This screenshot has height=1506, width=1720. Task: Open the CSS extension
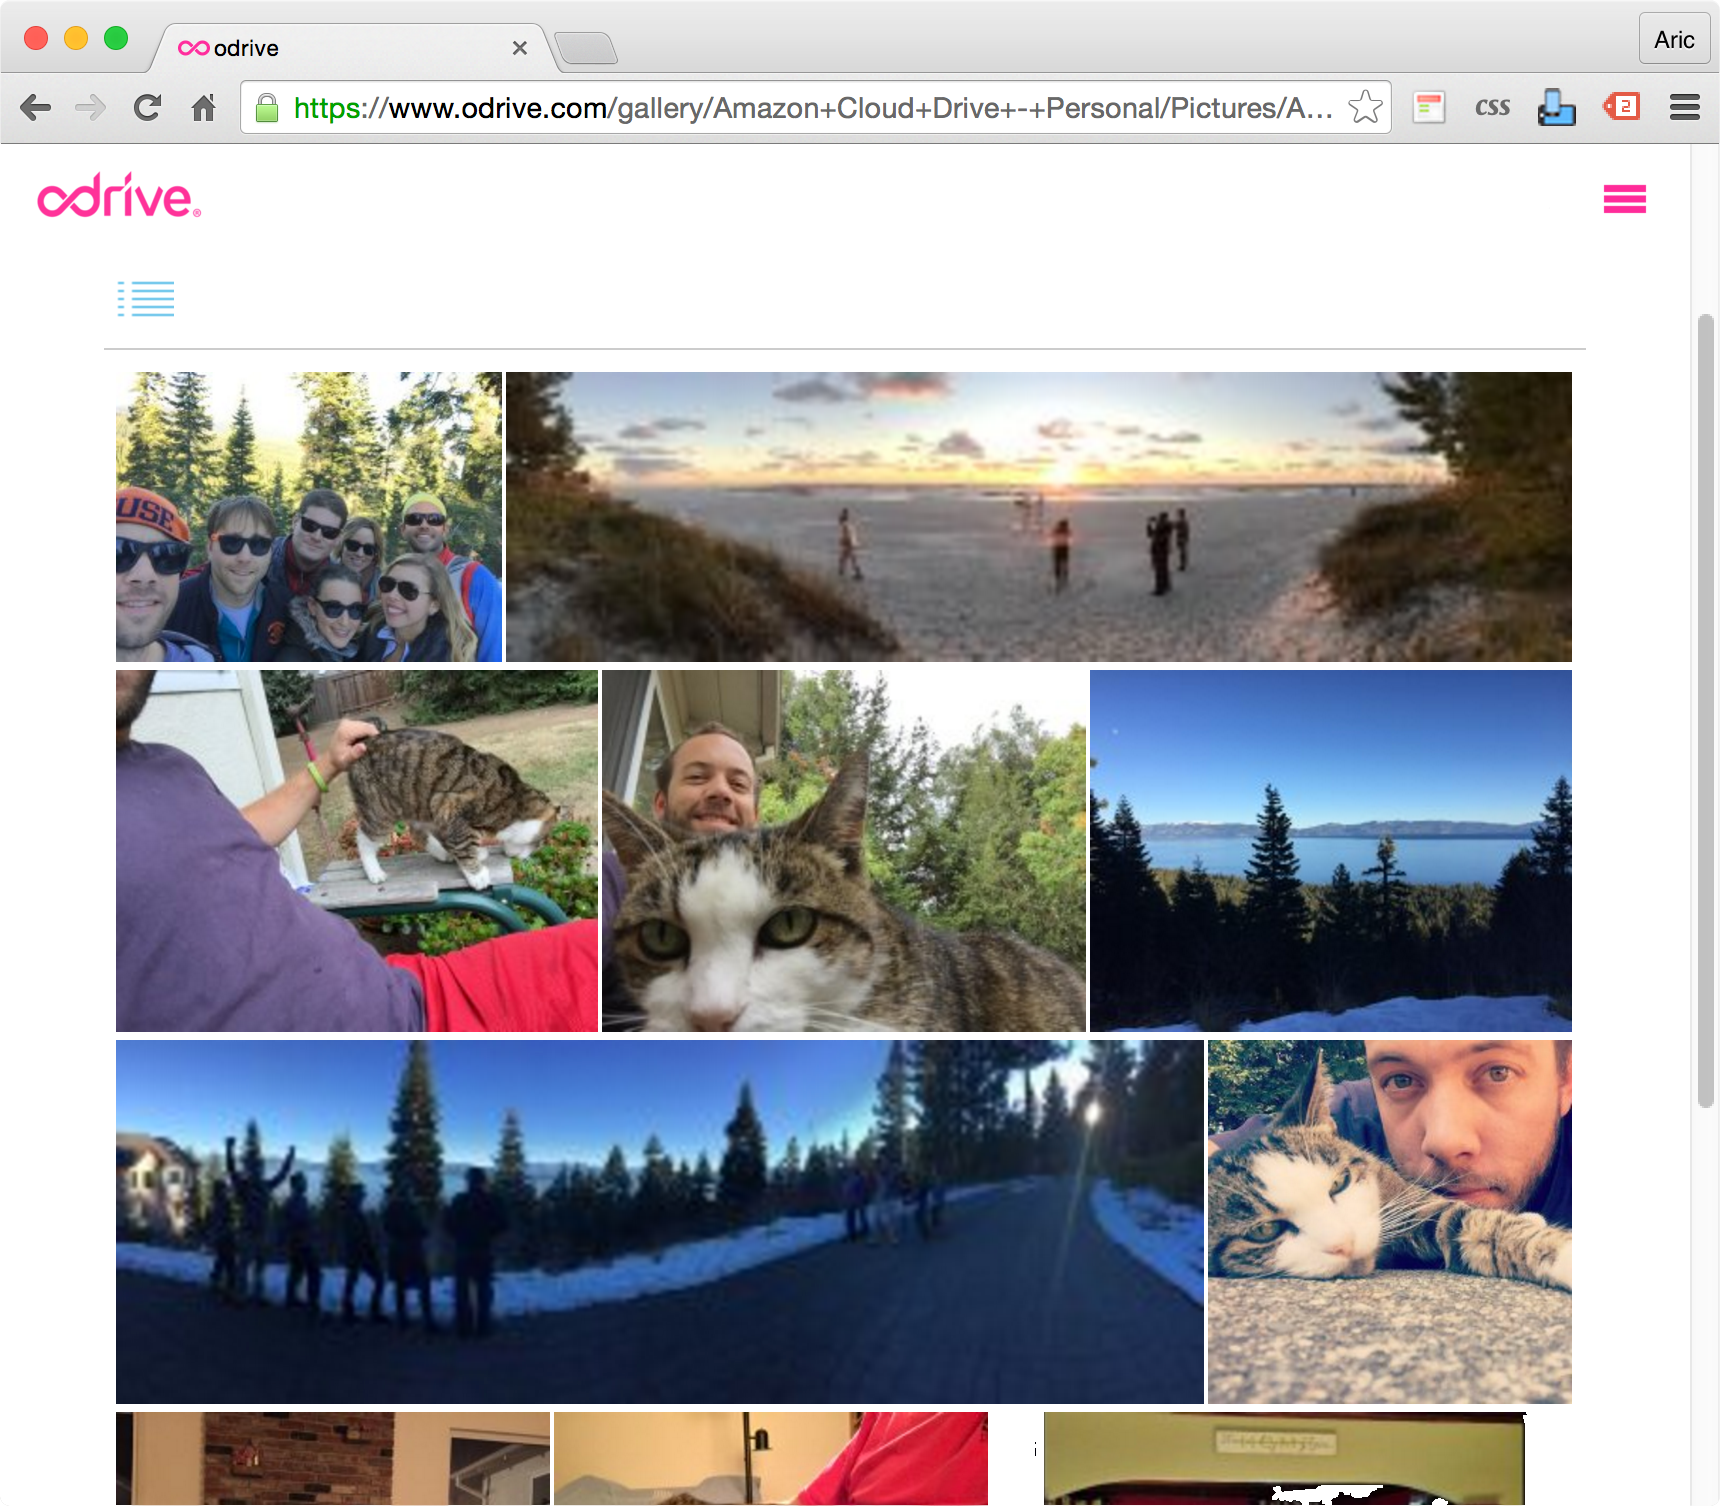click(x=1492, y=107)
